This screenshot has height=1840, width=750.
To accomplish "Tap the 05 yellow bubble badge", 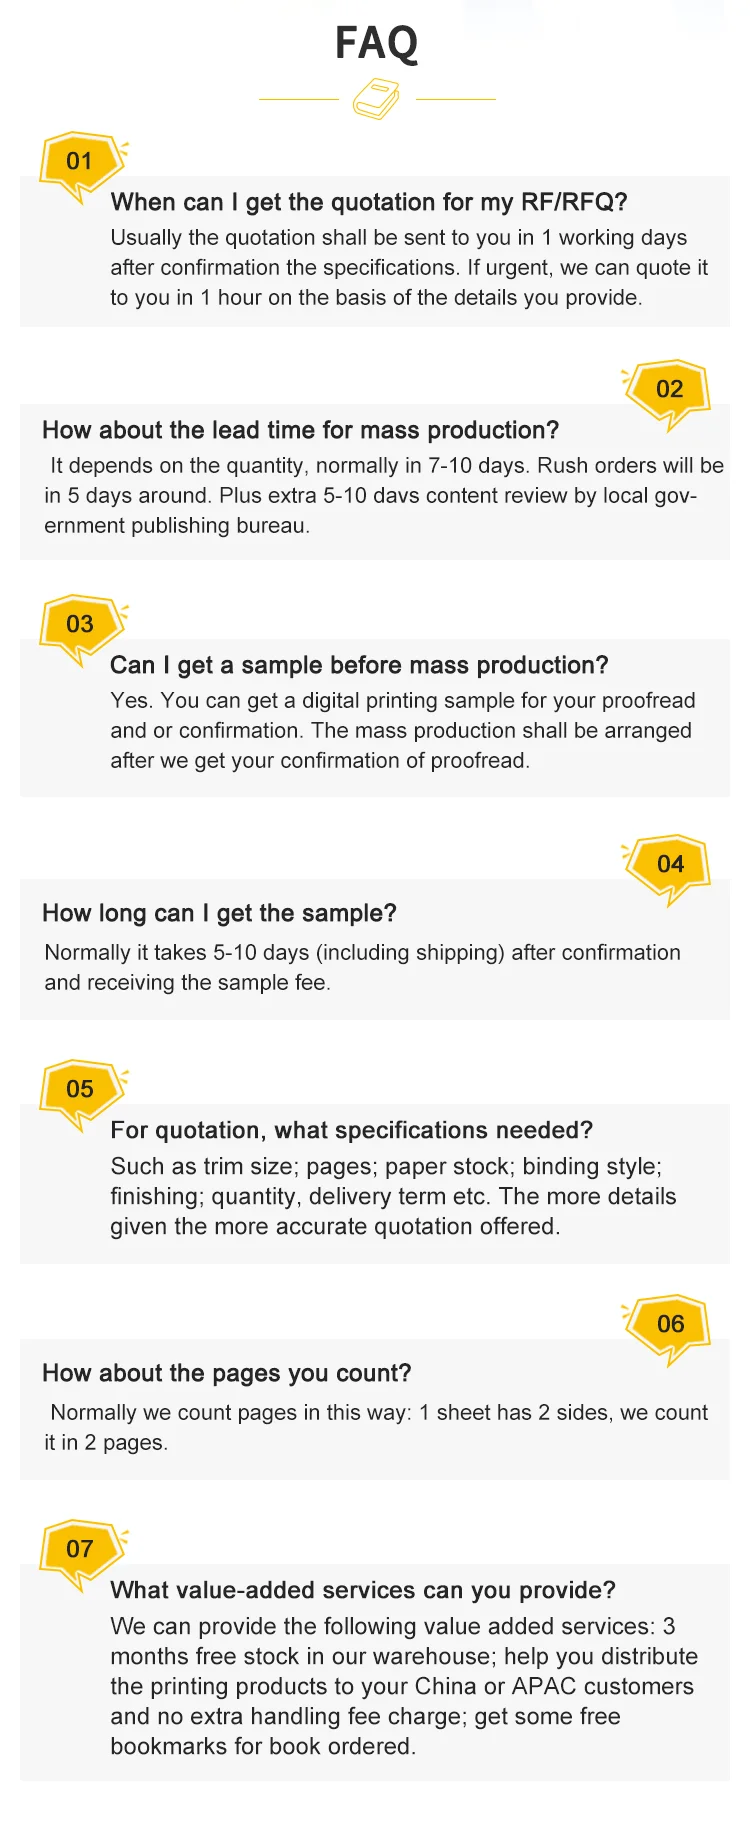I will (x=80, y=1090).
